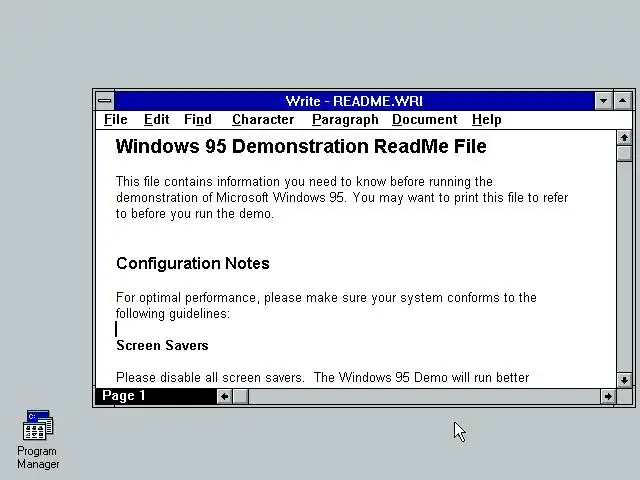Maximize the Write window

tap(622, 101)
